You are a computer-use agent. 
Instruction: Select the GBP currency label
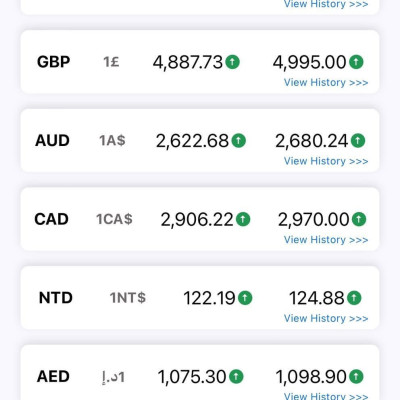(x=53, y=62)
